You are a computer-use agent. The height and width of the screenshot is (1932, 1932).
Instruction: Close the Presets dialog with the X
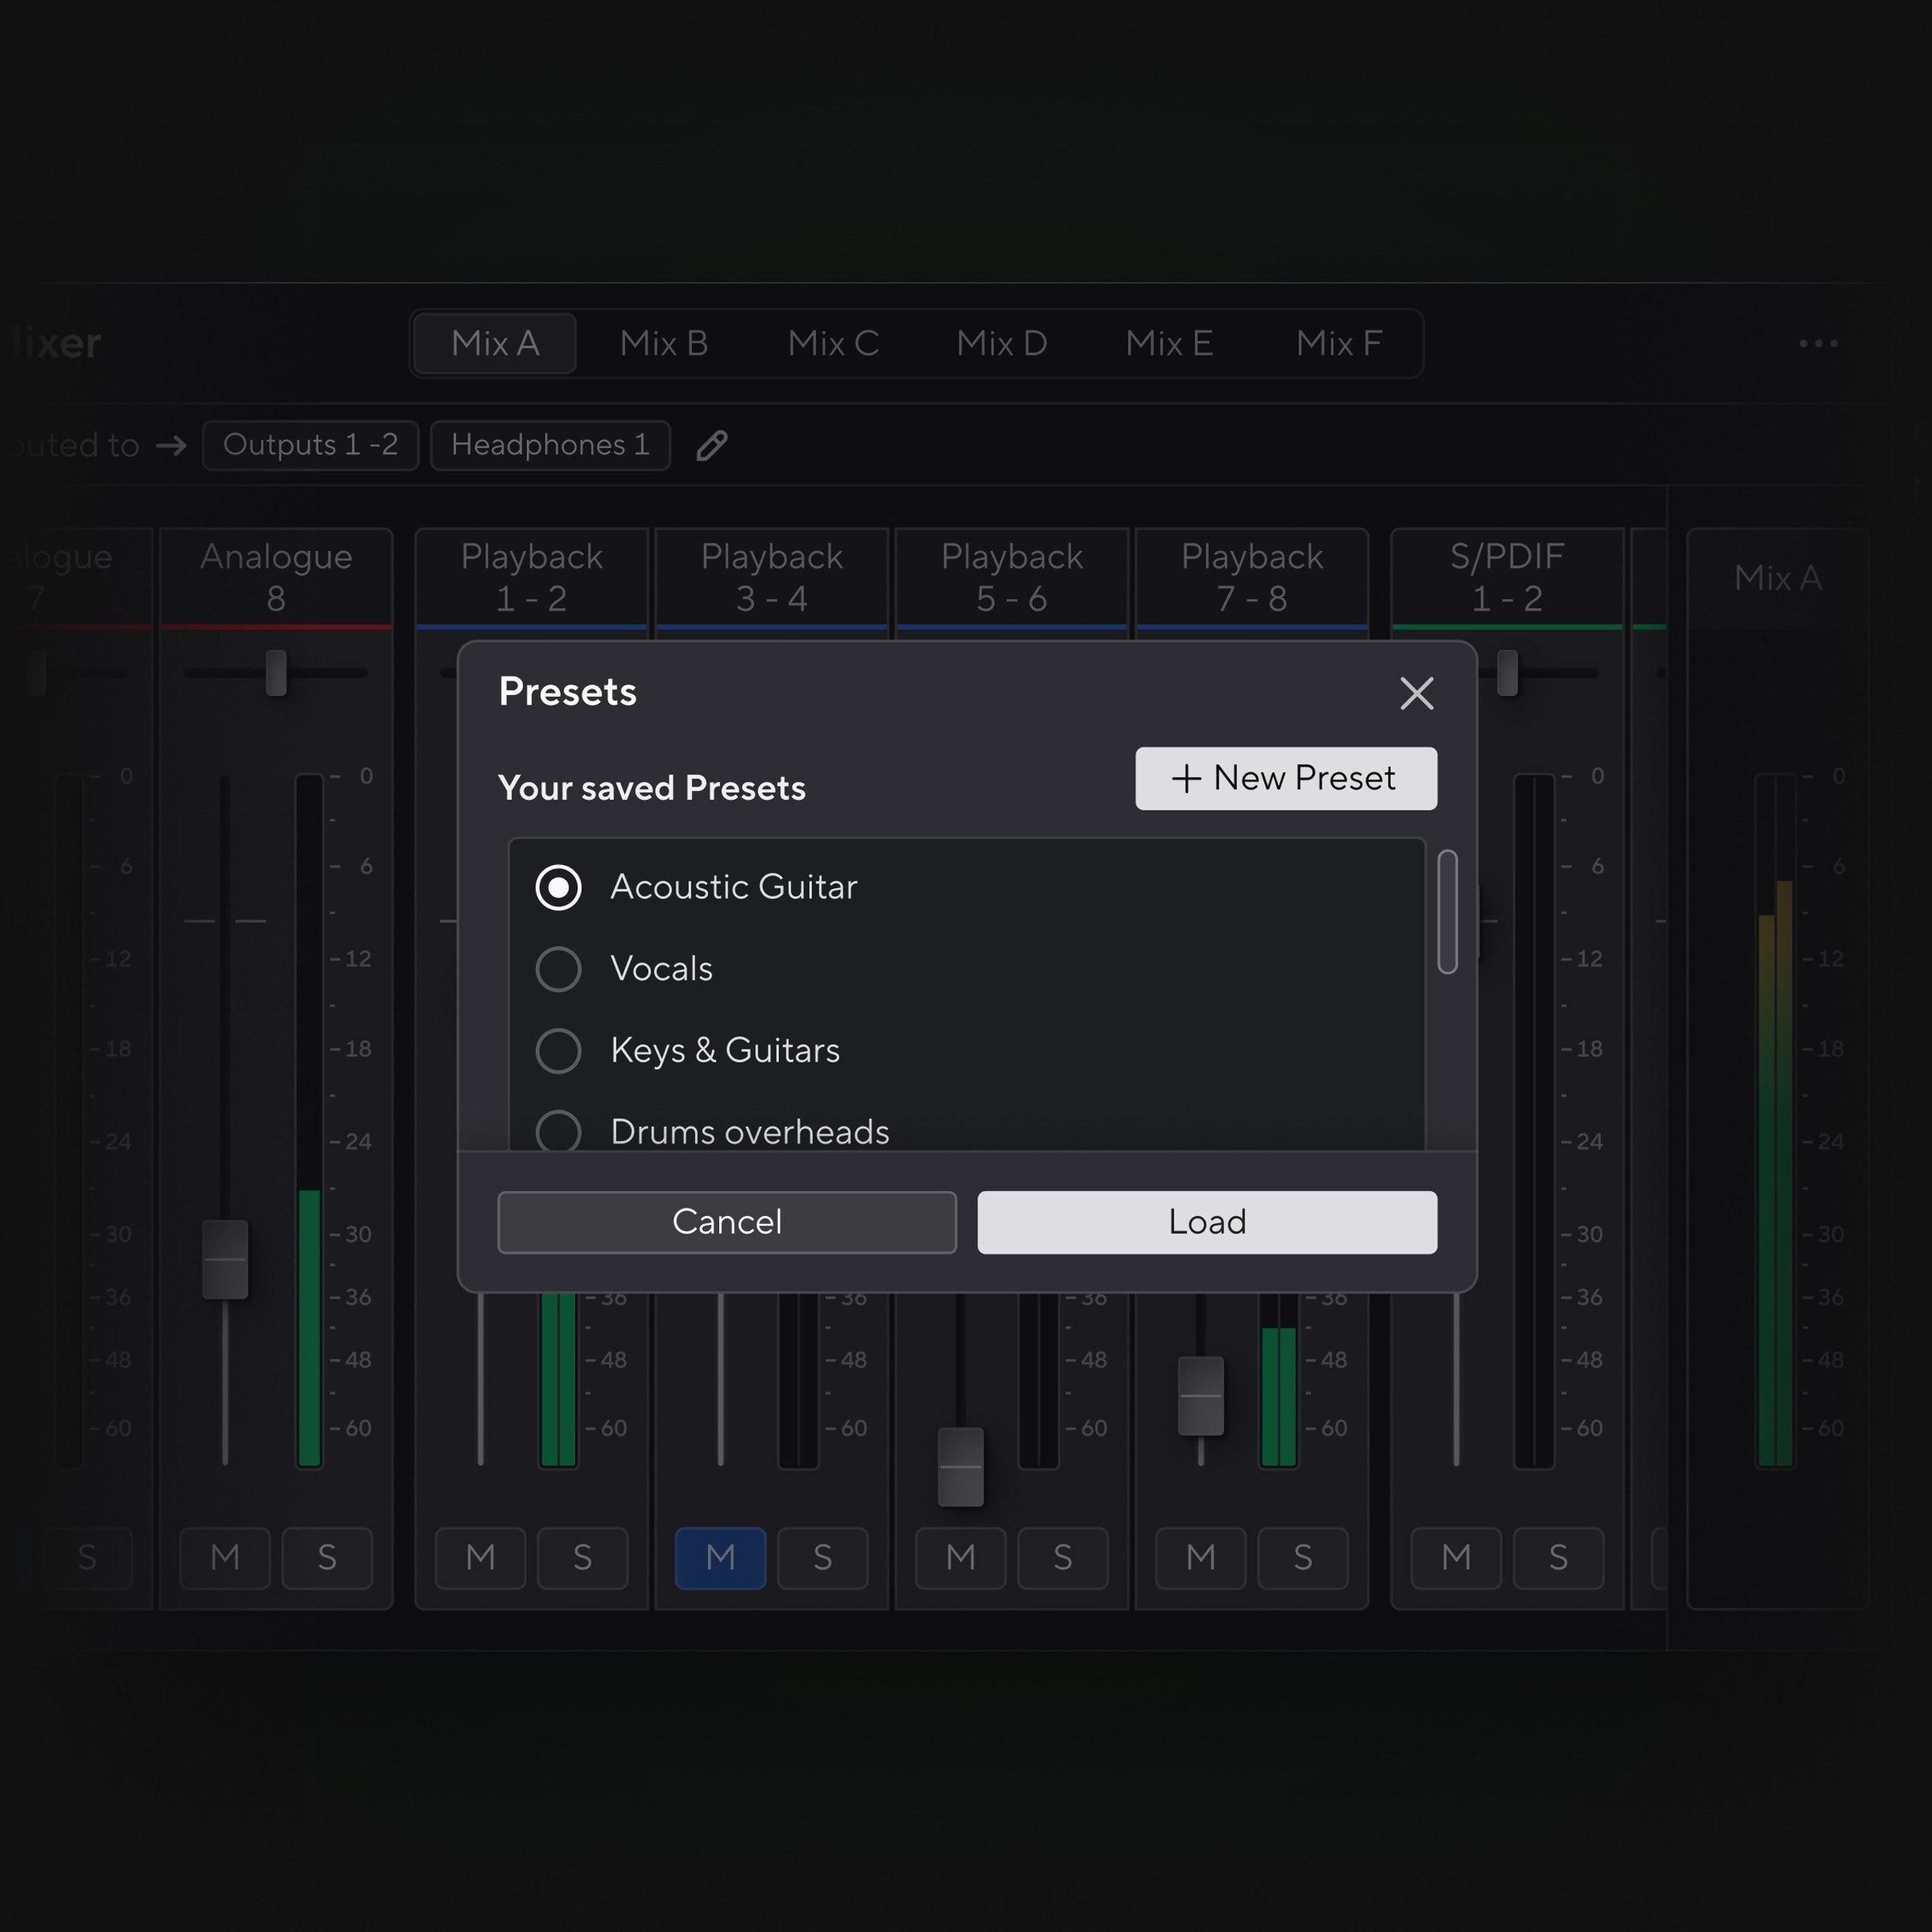[x=1416, y=693]
